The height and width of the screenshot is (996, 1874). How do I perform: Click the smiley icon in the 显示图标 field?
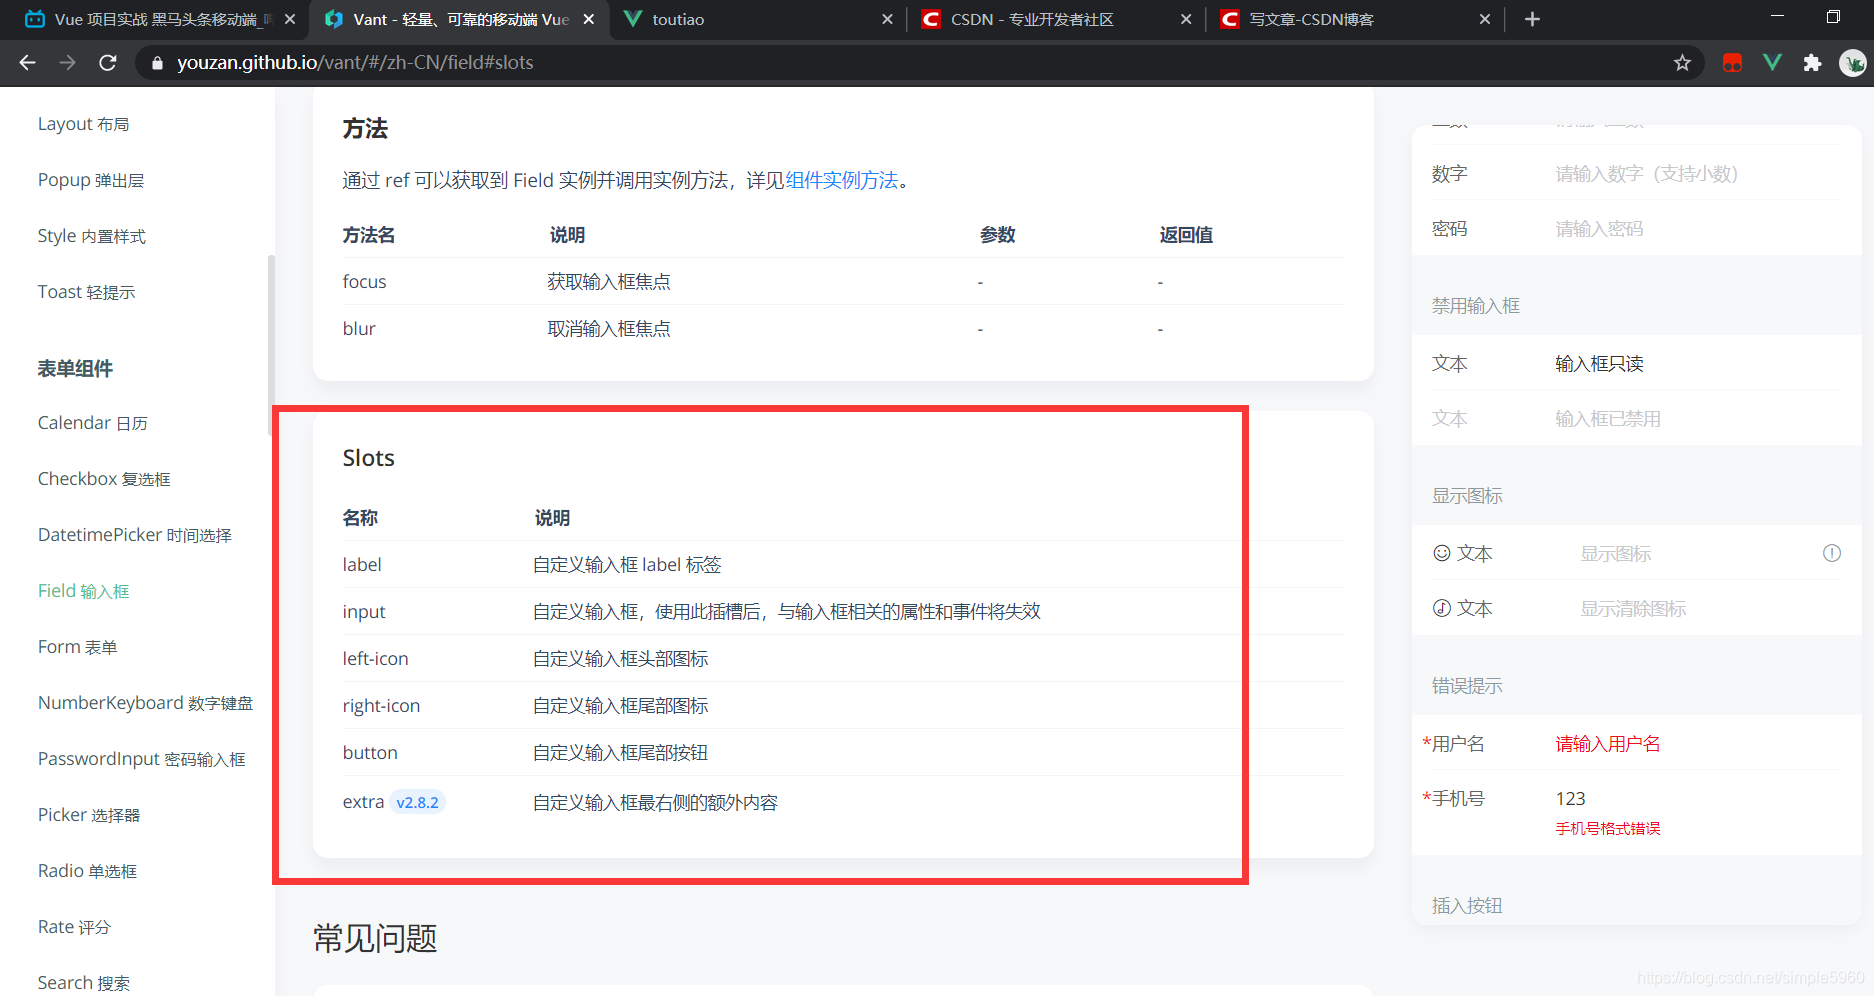1440,552
